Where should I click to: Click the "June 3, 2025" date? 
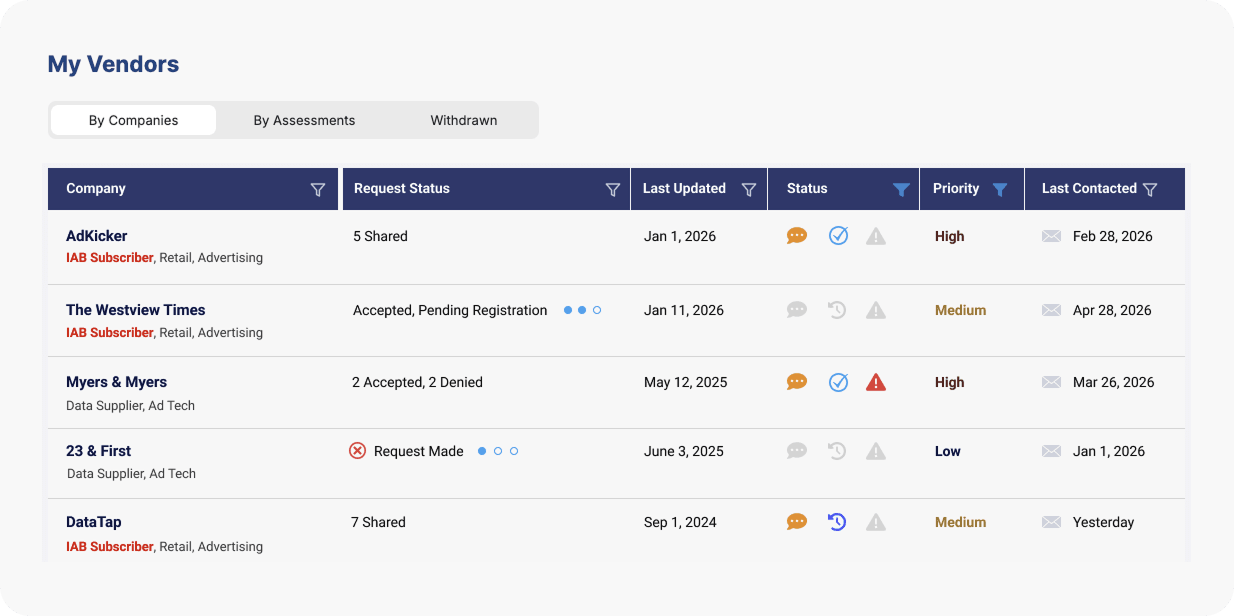(x=684, y=451)
